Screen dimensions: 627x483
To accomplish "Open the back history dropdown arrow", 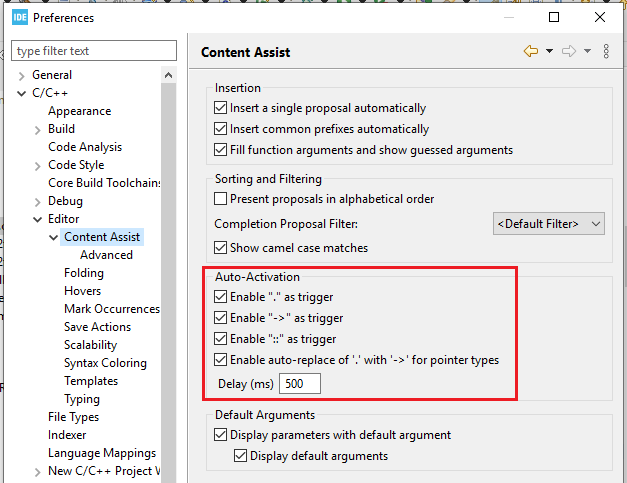I will (x=549, y=52).
